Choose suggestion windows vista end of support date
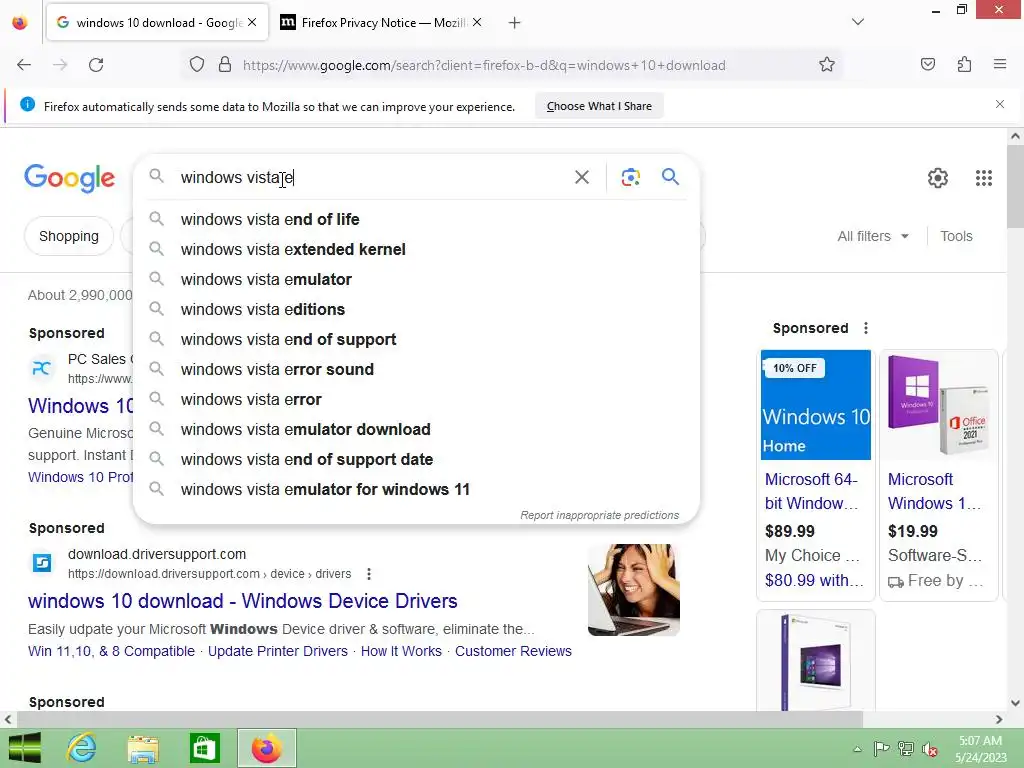Image resolution: width=1024 pixels, height=768 pixels. [416, 460]
